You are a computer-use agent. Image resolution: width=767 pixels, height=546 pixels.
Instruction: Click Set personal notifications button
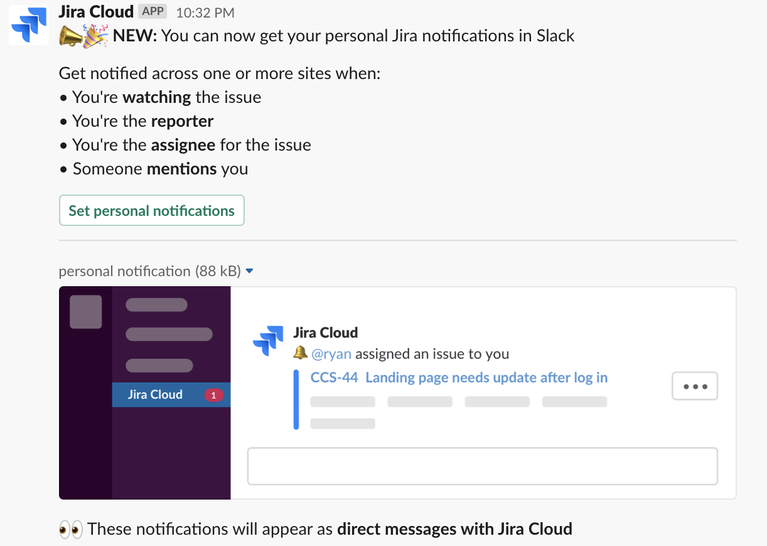(x=152, y=210)
